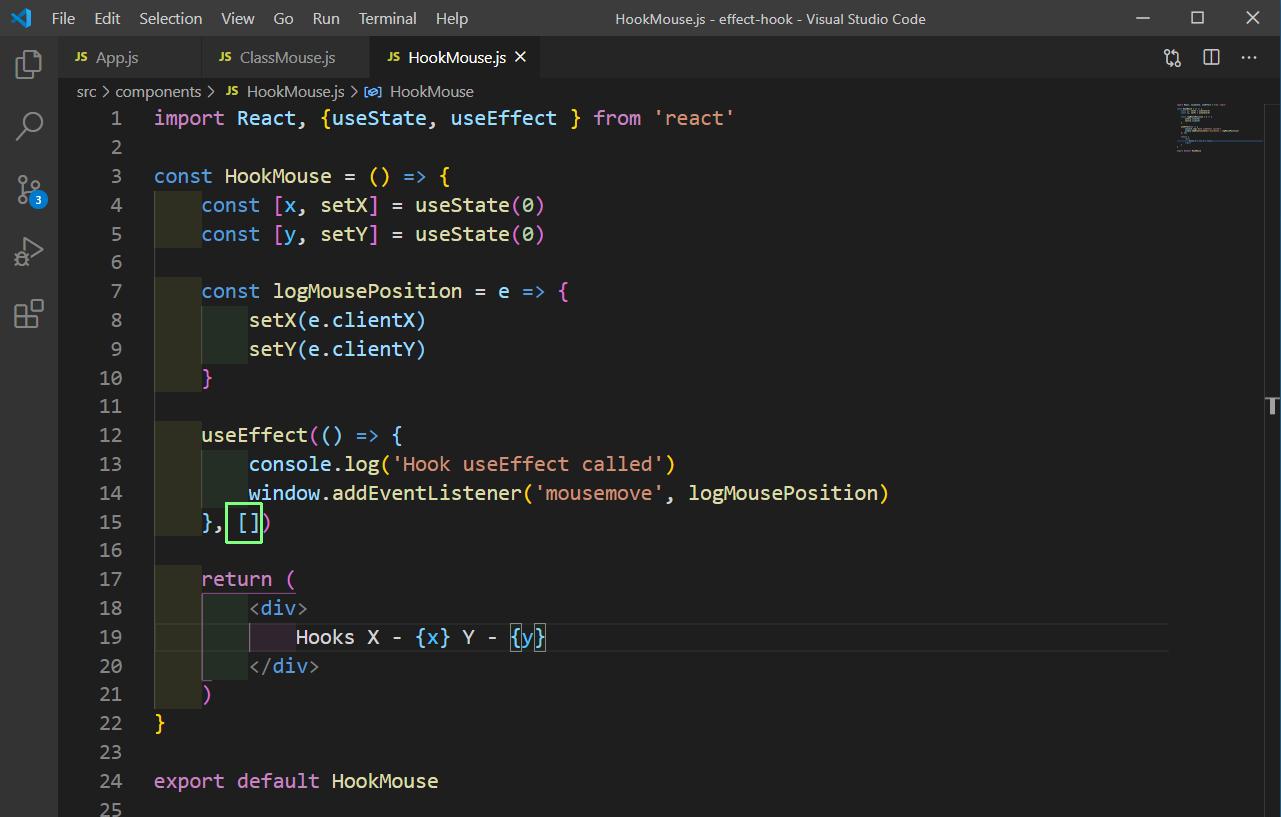Click the {x} expression on line 19
This screenshot has width=1281, height=817.
(432, 637)
